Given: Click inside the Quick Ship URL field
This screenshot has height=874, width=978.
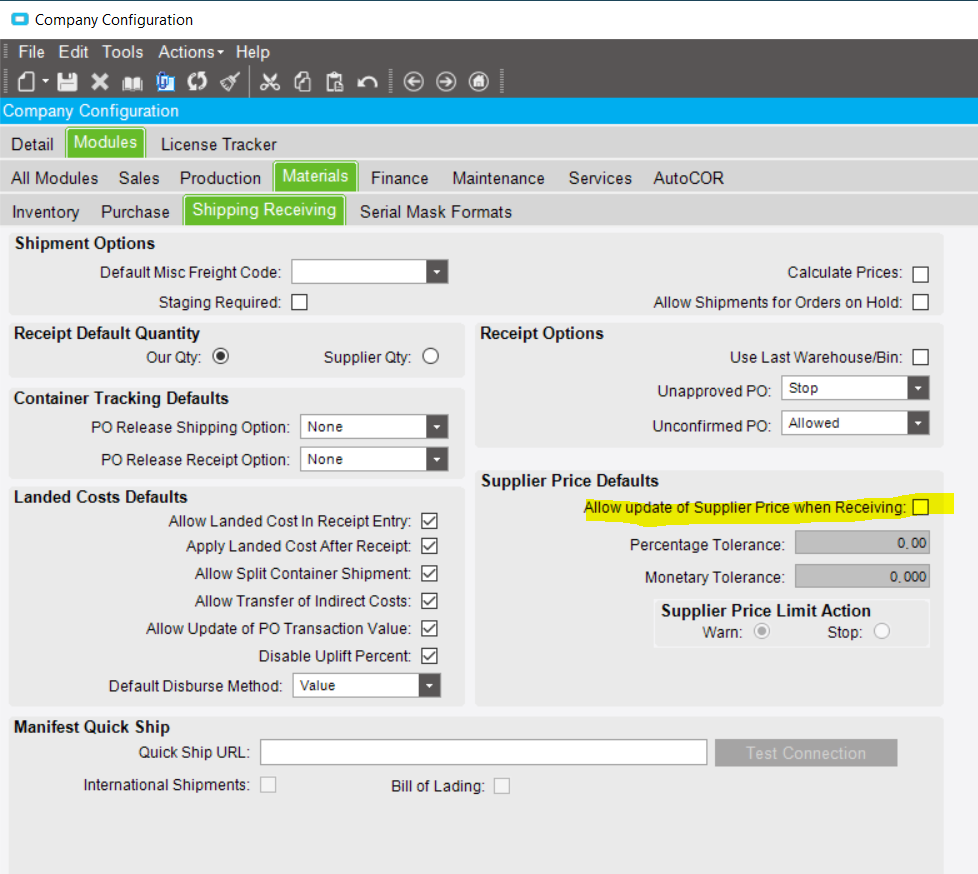Looking at the screenshot, I should (x=480, y=752).
